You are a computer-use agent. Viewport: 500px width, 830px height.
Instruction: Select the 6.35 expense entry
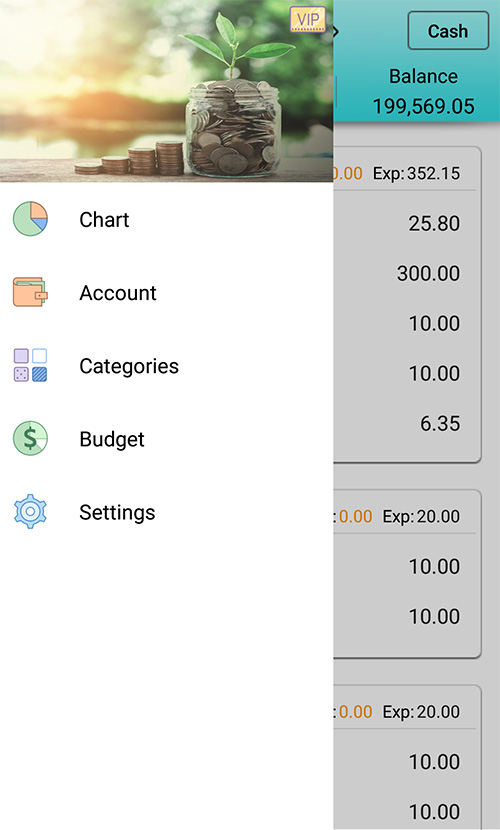(x=440, y=423)
